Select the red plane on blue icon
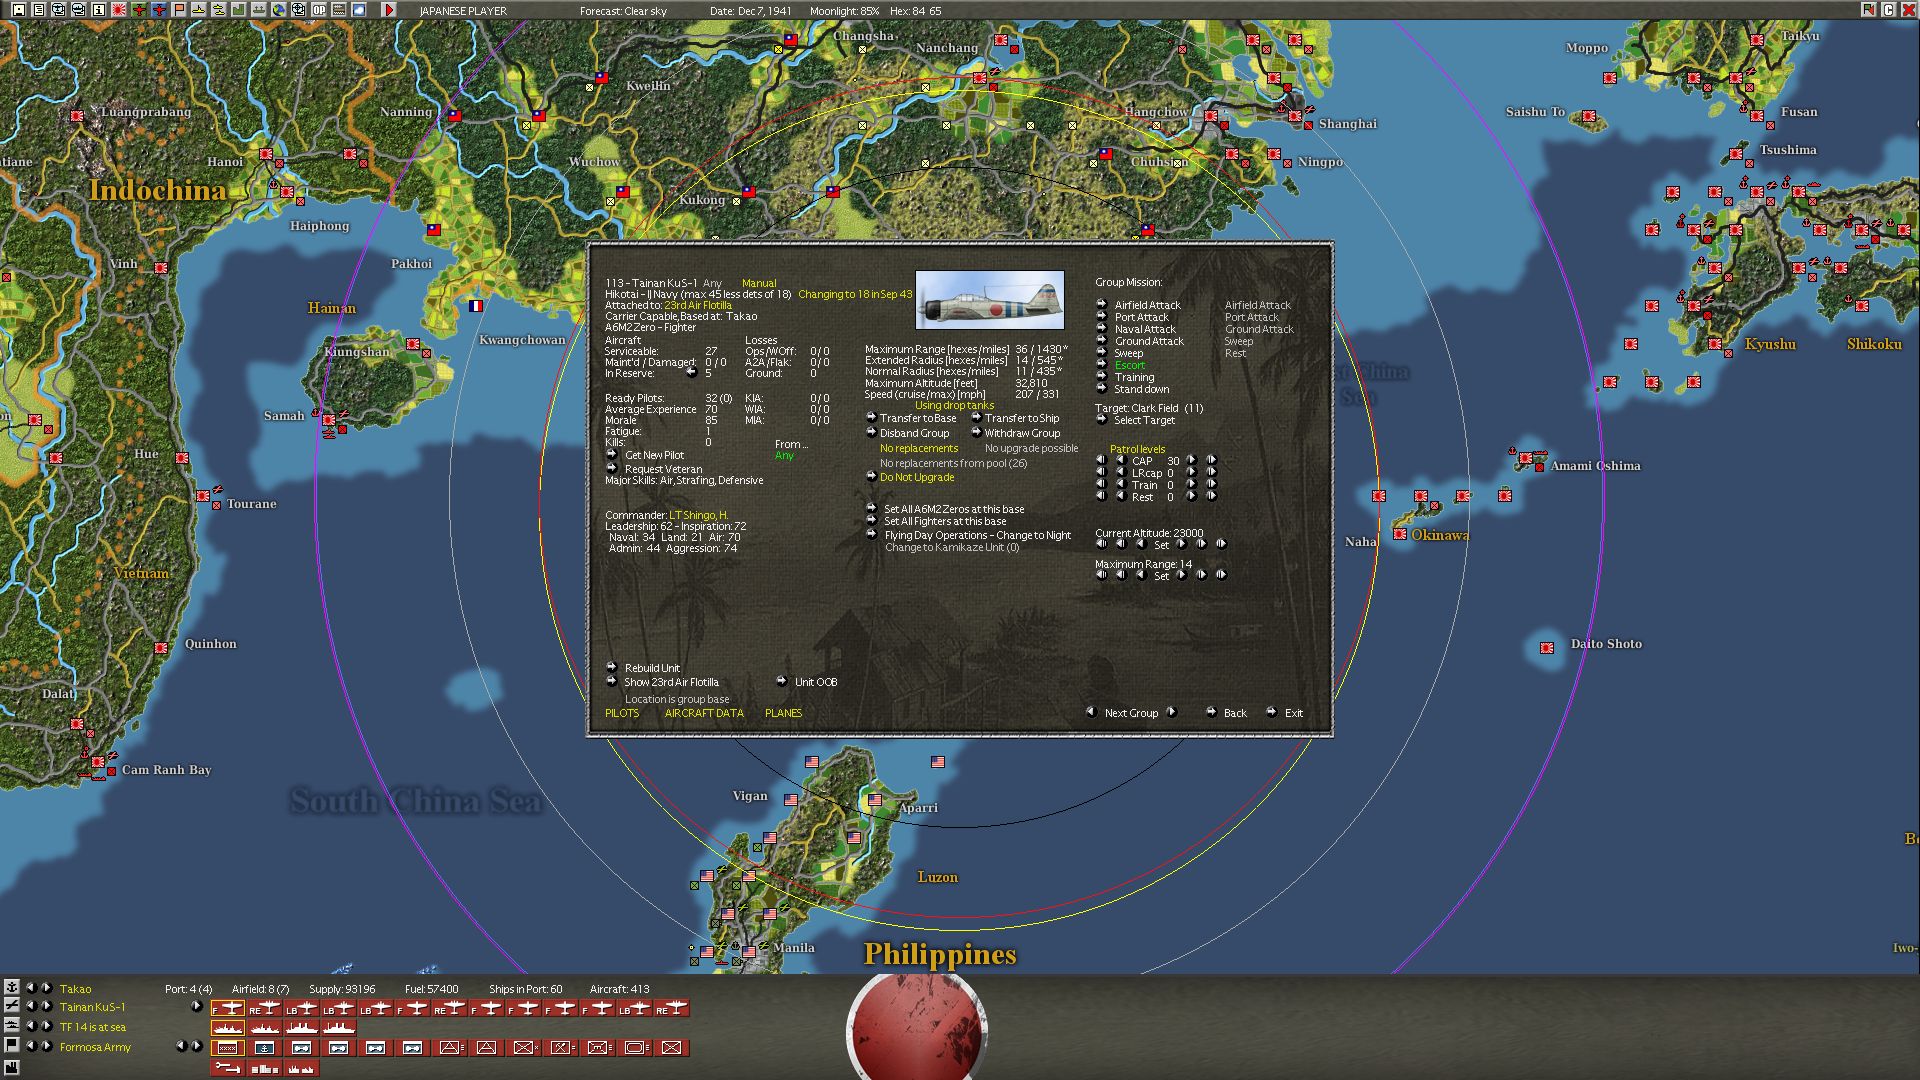This screenshot has width=1920, height=1080. [x=159, y=10]
